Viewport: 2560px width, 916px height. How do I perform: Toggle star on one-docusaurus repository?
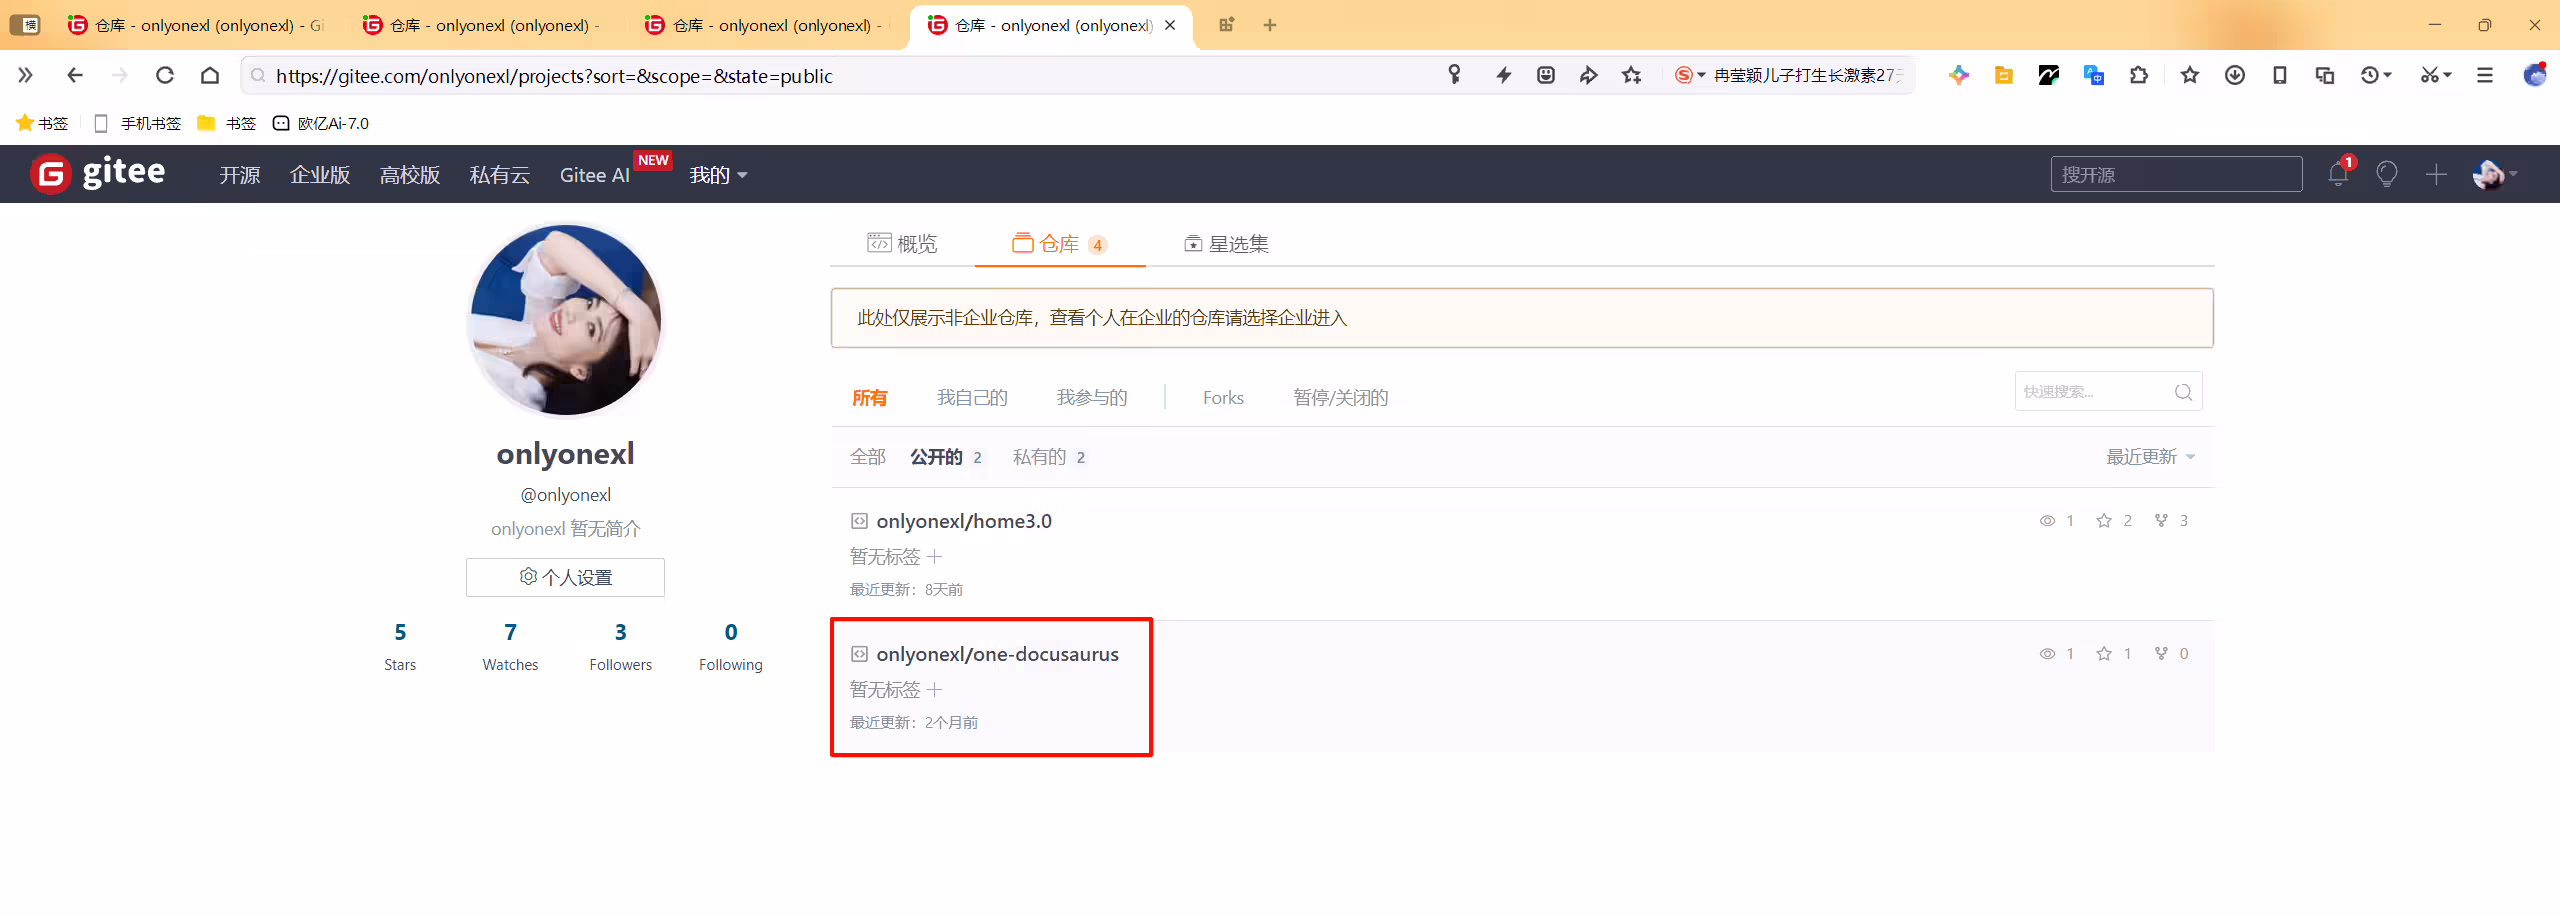tap(2104, 653)
